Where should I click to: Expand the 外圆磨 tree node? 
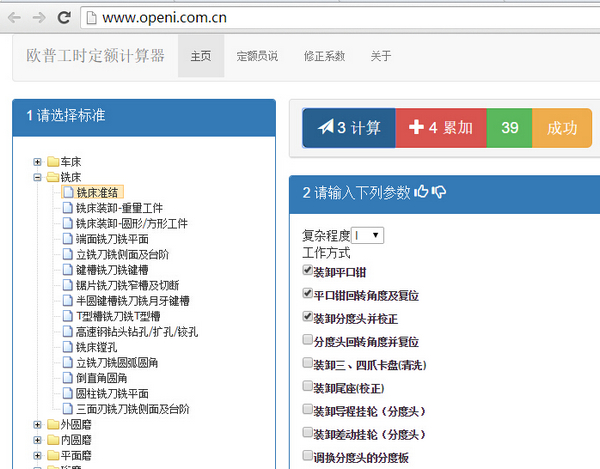coord(37,424)
